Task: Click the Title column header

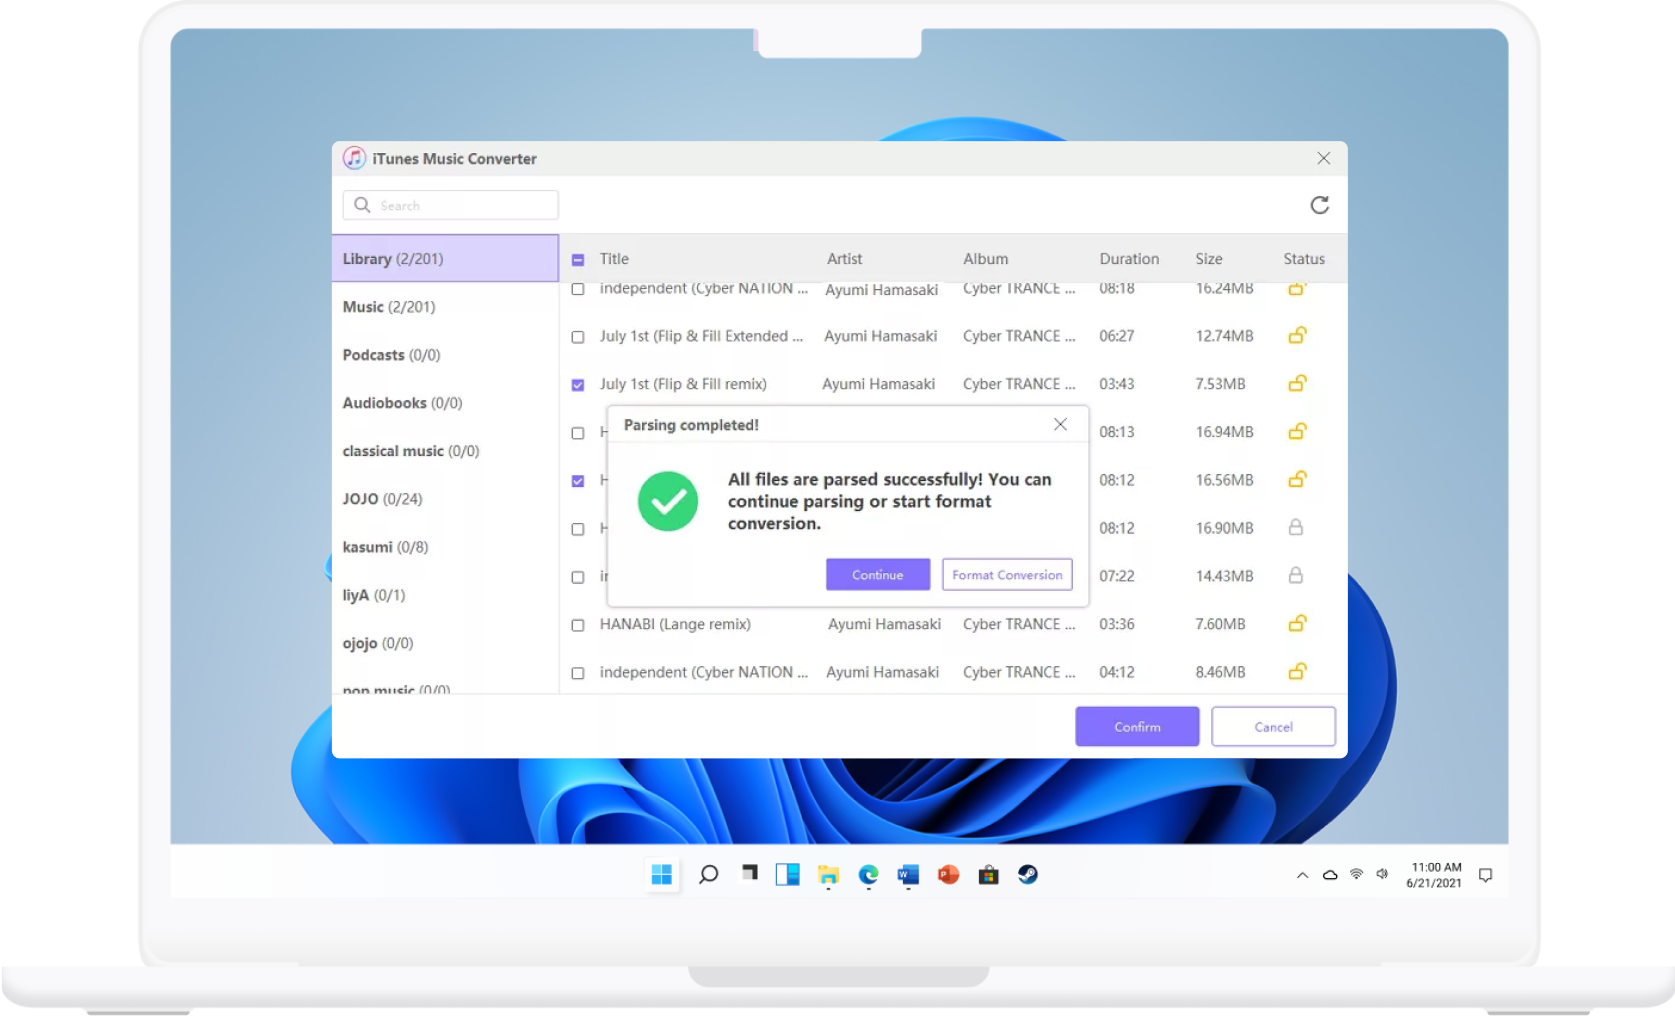Action: [x=614, y=258]
